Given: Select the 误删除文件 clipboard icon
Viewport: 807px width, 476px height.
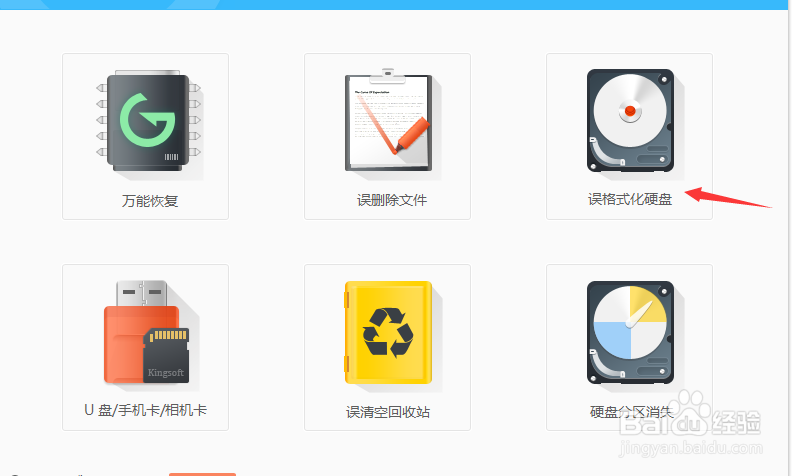Looking at the screenshot, I should (388, 119).
